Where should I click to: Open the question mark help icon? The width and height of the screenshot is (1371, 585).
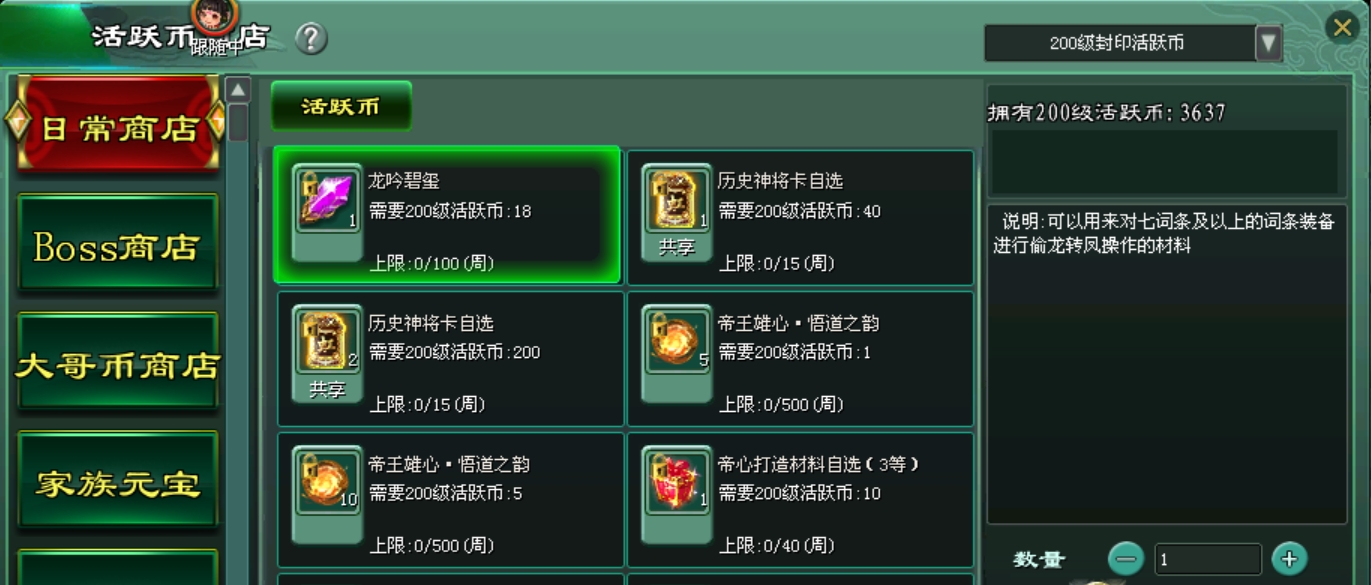click(312, 39)
